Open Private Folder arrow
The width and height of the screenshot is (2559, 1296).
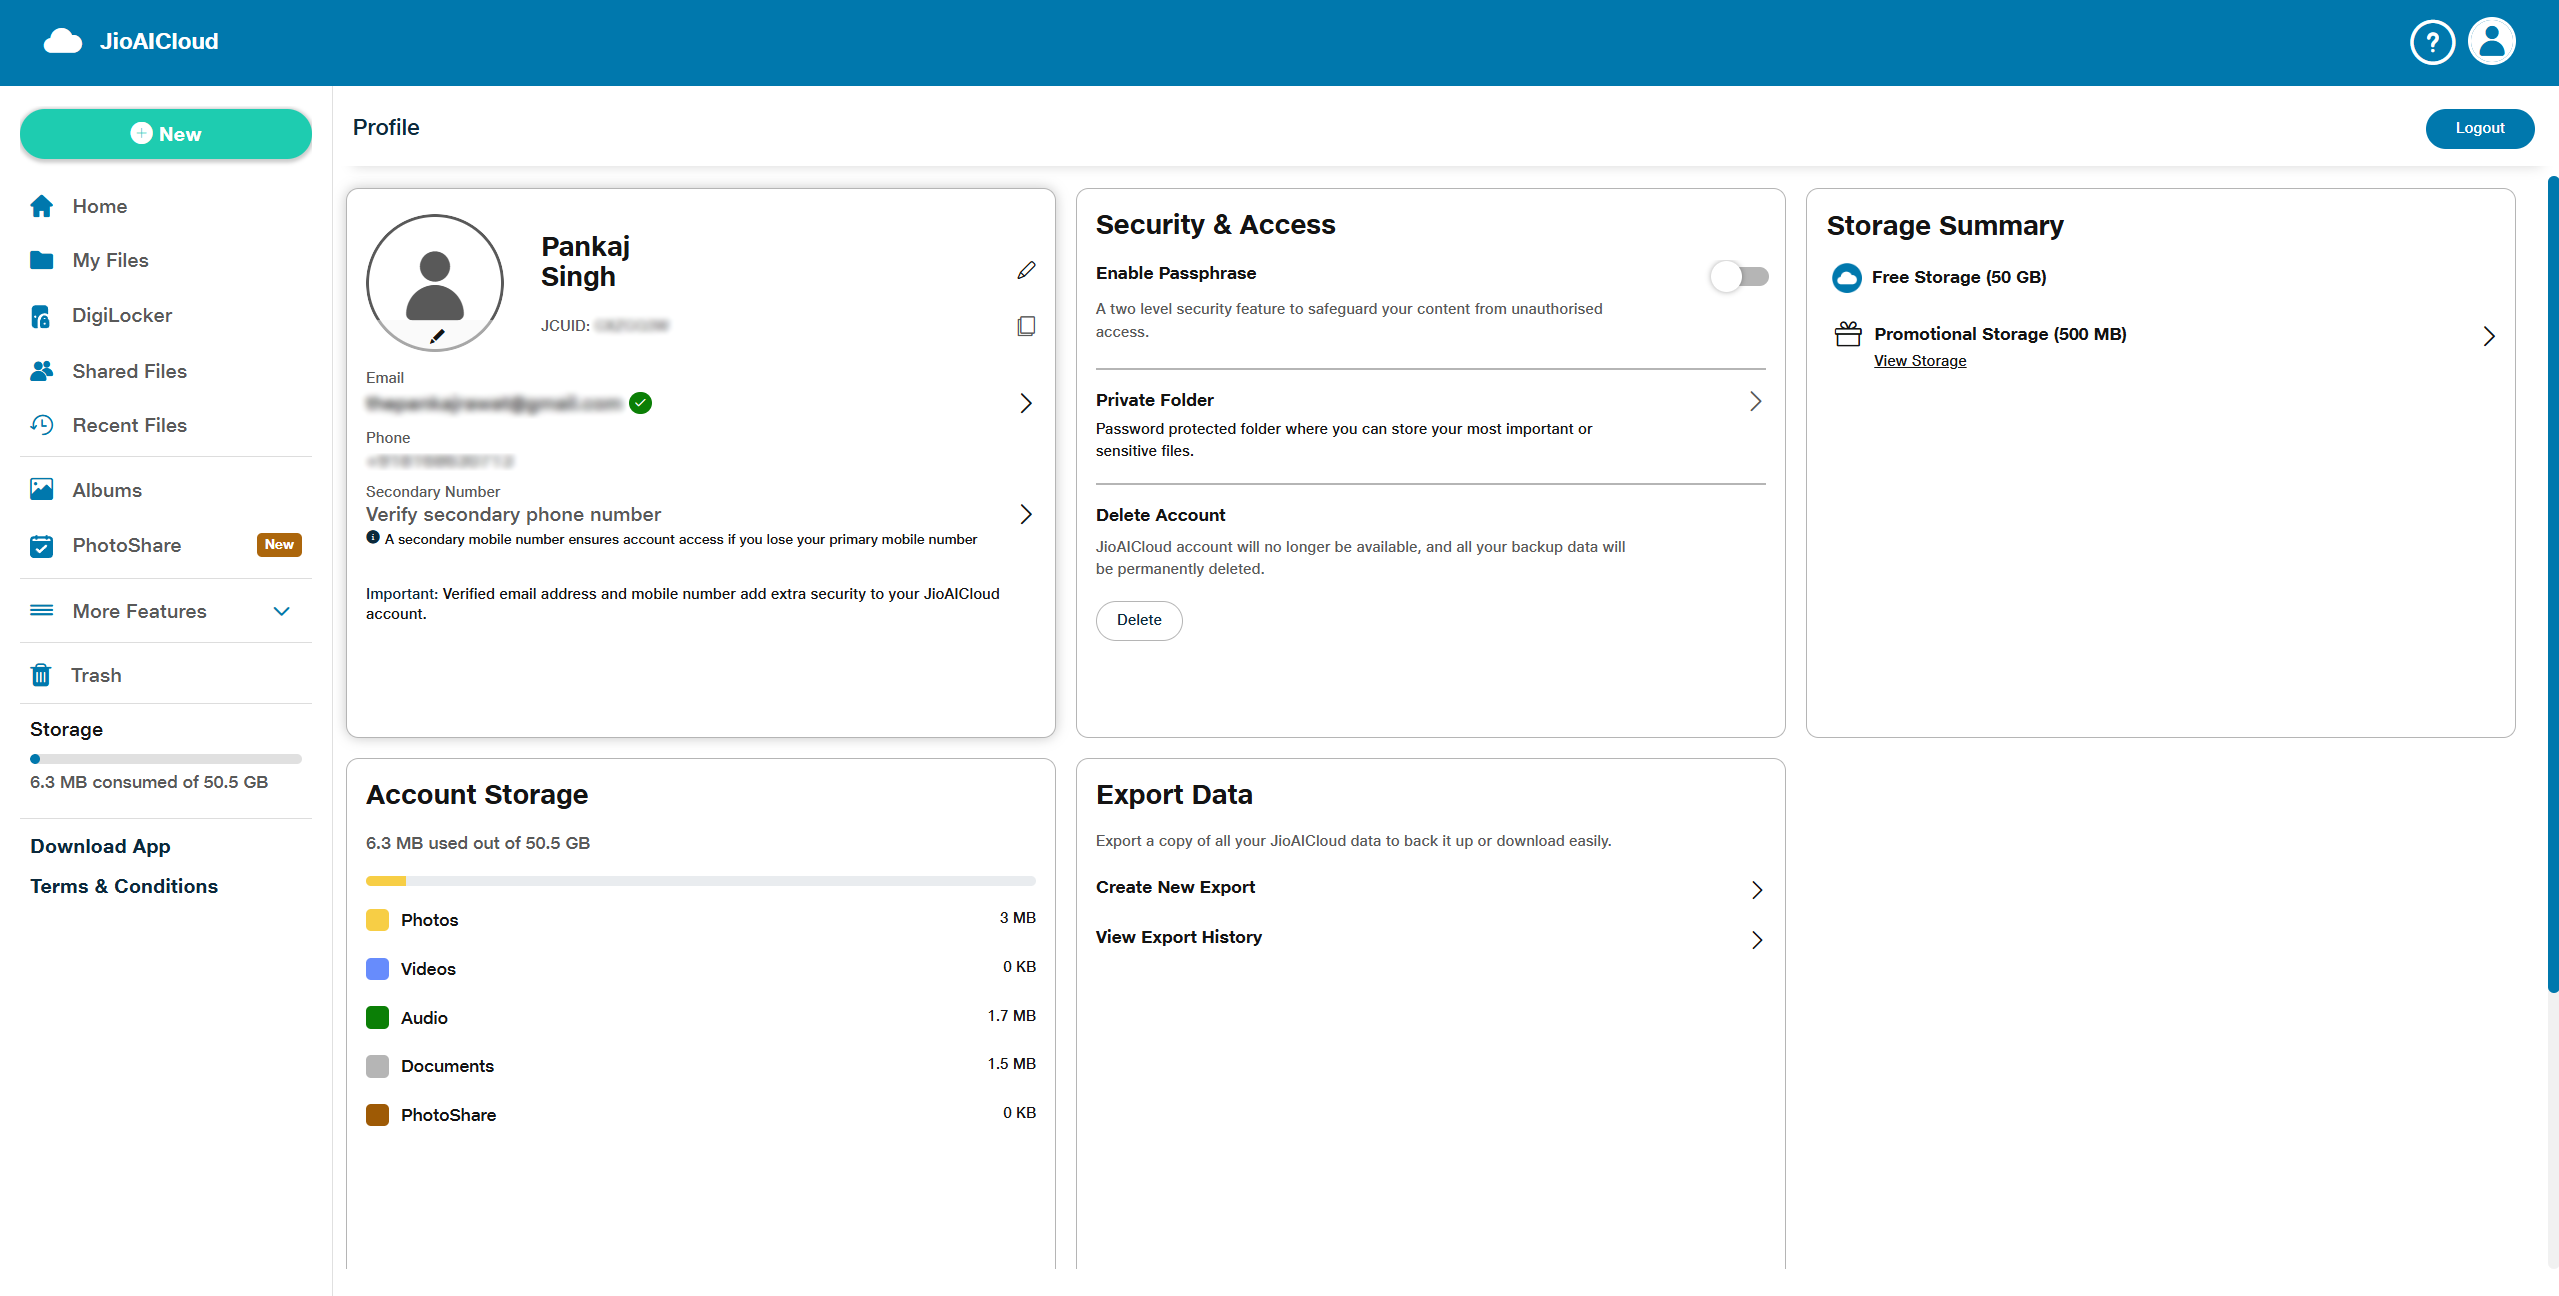1755,401
